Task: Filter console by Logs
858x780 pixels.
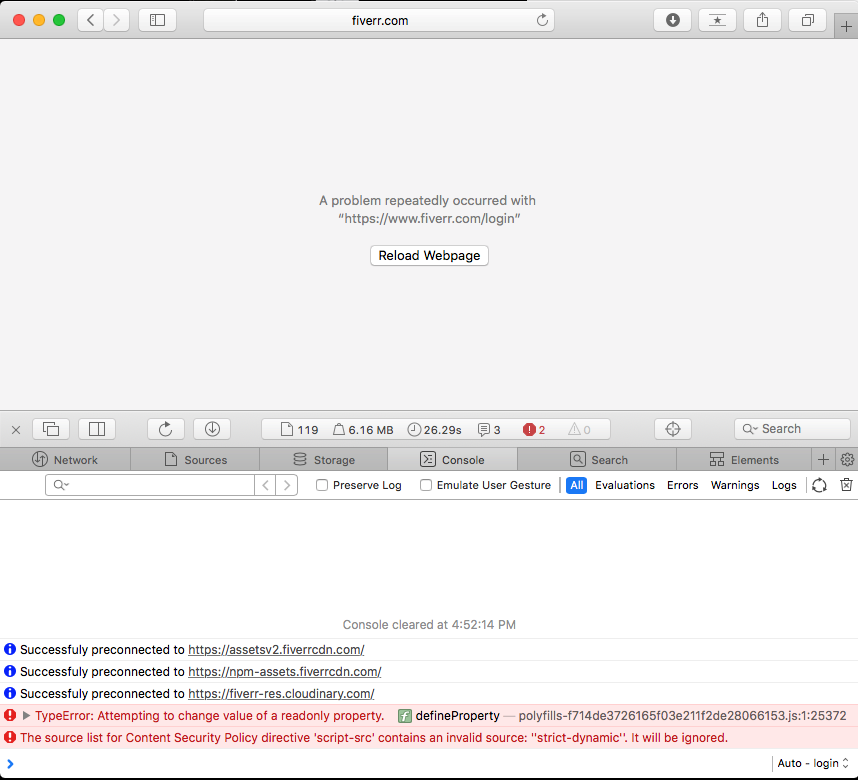Action: coord(784,485)
